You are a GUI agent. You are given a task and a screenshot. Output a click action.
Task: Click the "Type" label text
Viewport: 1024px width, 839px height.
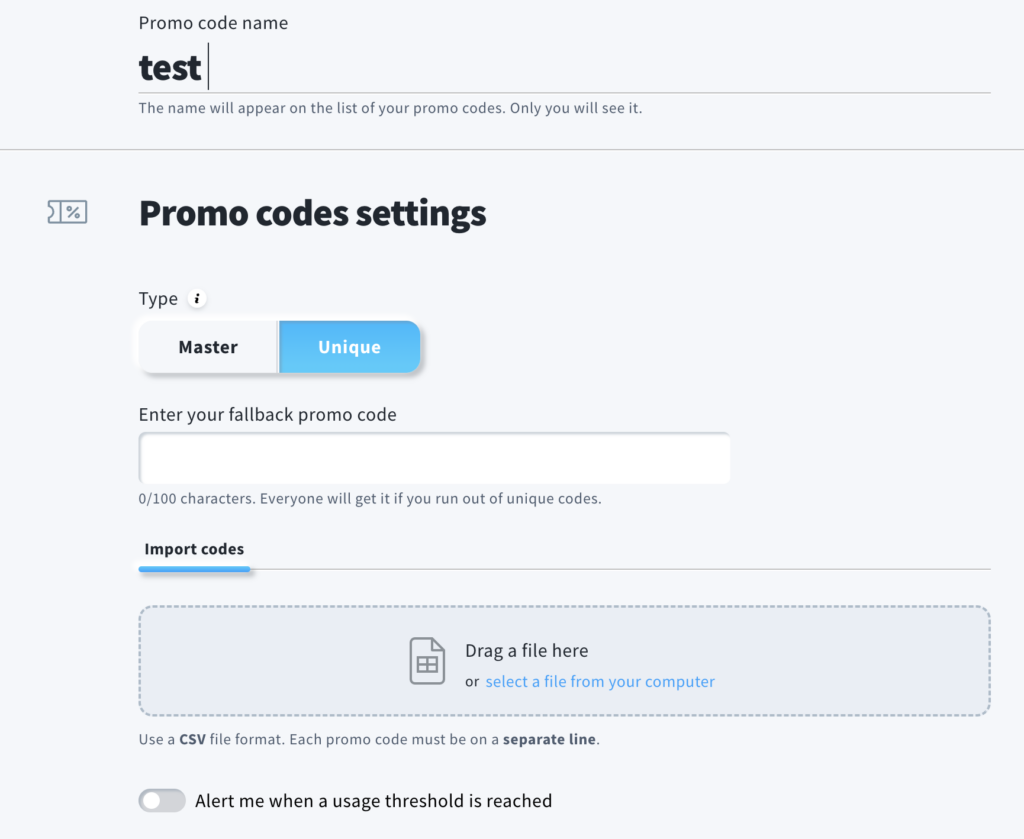158,299
